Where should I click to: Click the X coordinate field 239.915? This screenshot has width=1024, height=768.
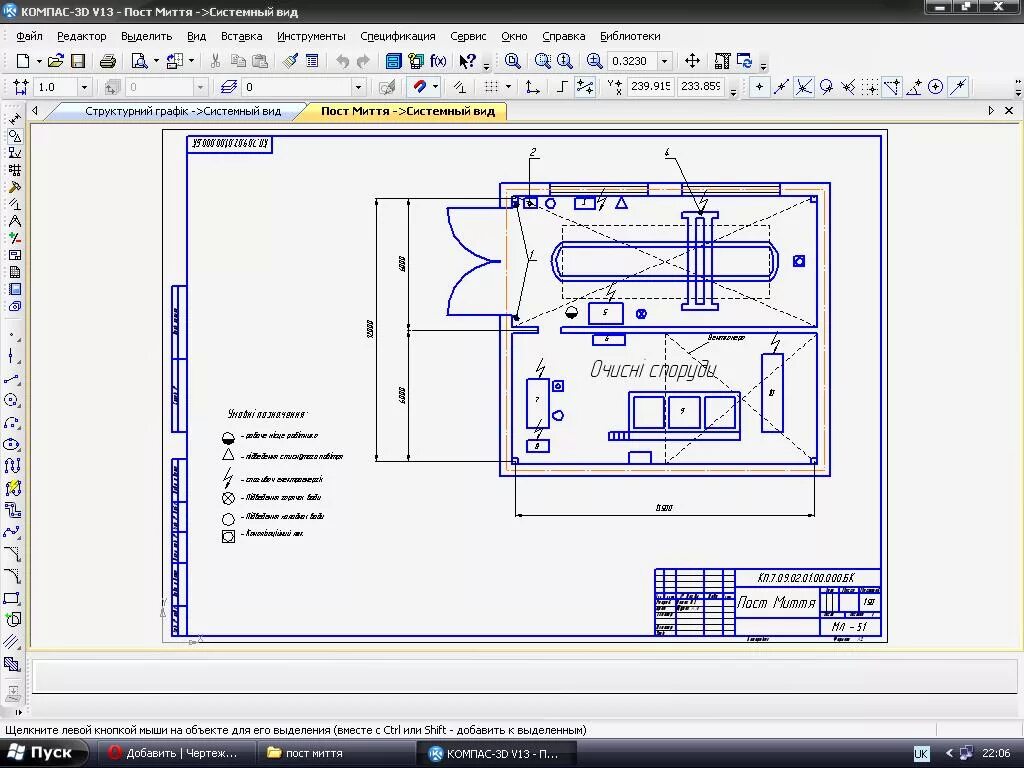650,86
